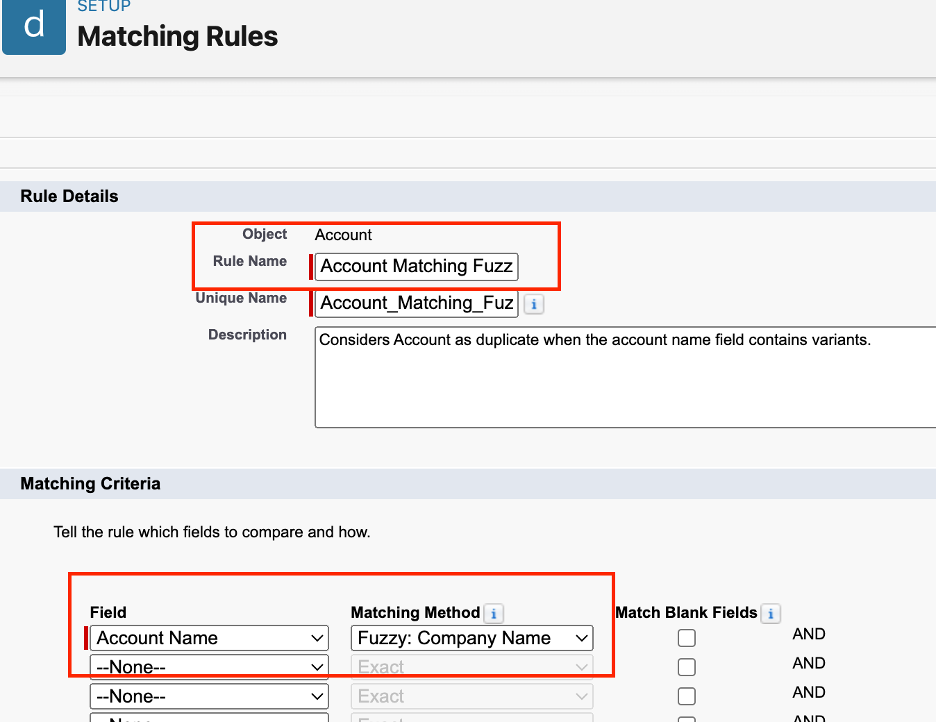Click the second row Exact matching method dropdown
936x722 pixels.
[471, 666]
